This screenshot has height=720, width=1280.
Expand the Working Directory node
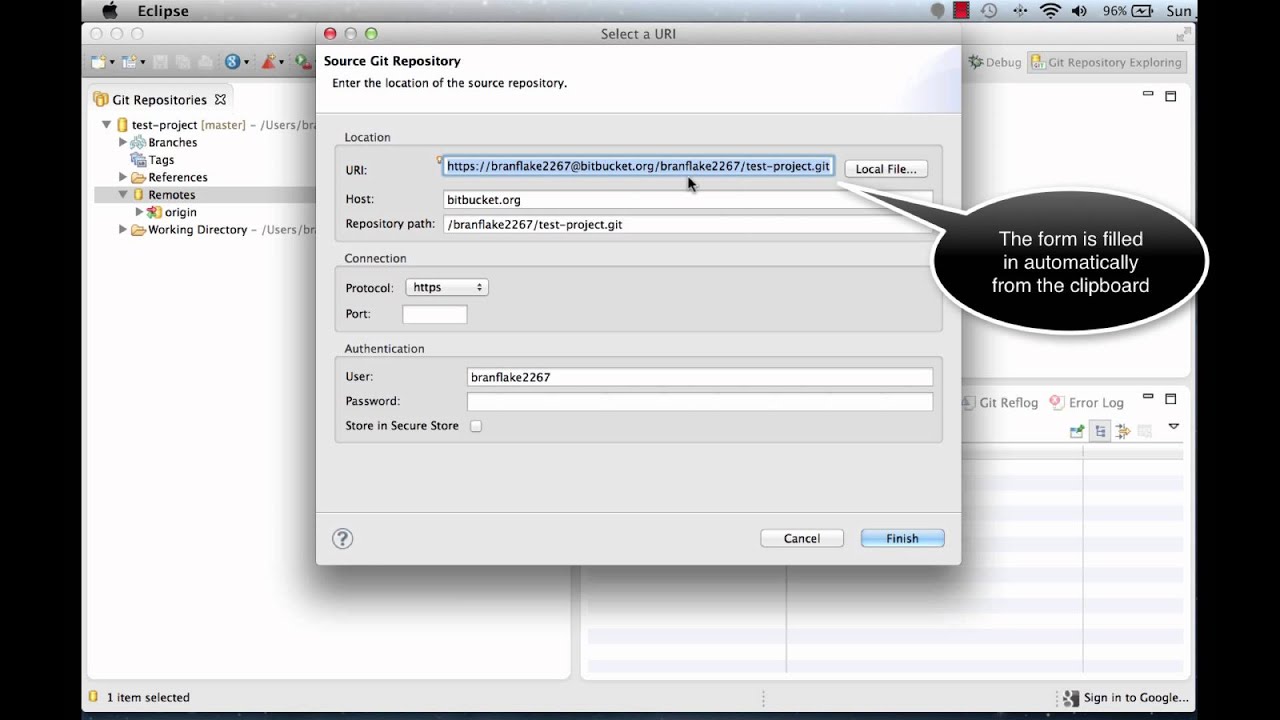tap(123, 230)
